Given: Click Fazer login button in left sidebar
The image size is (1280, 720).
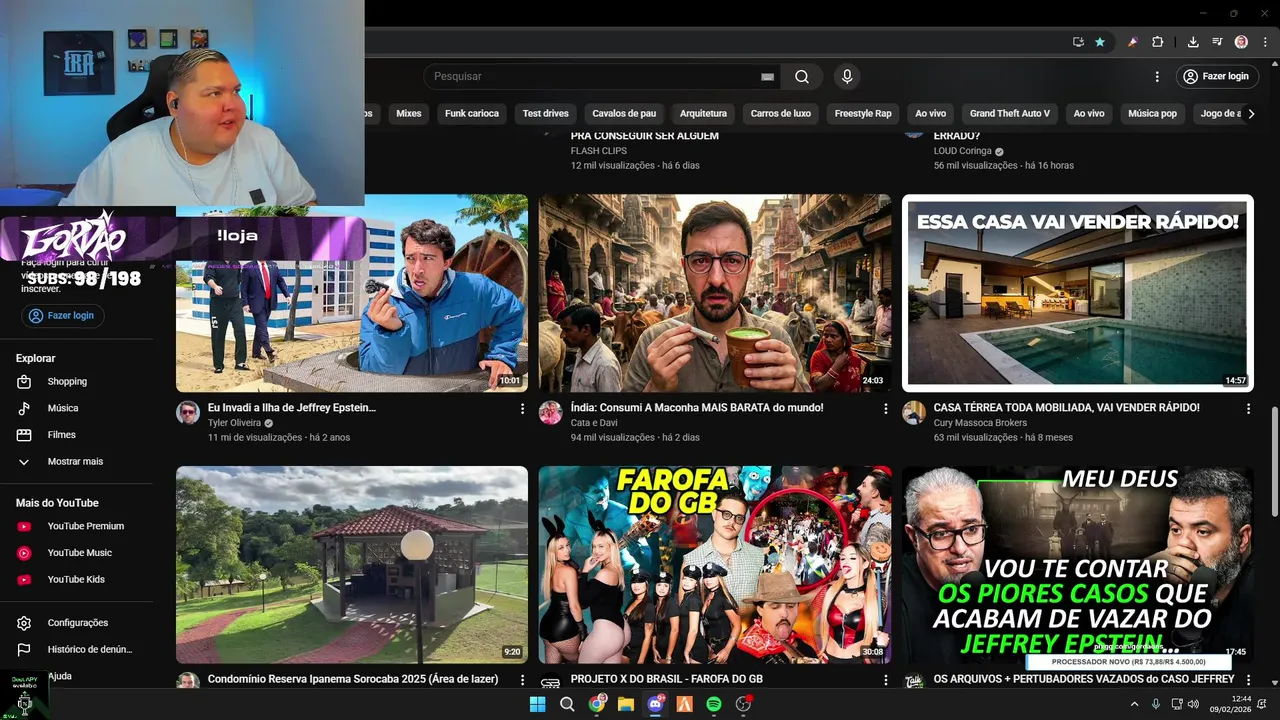Looking at the screenshot, I should click(x=63, y=316).
